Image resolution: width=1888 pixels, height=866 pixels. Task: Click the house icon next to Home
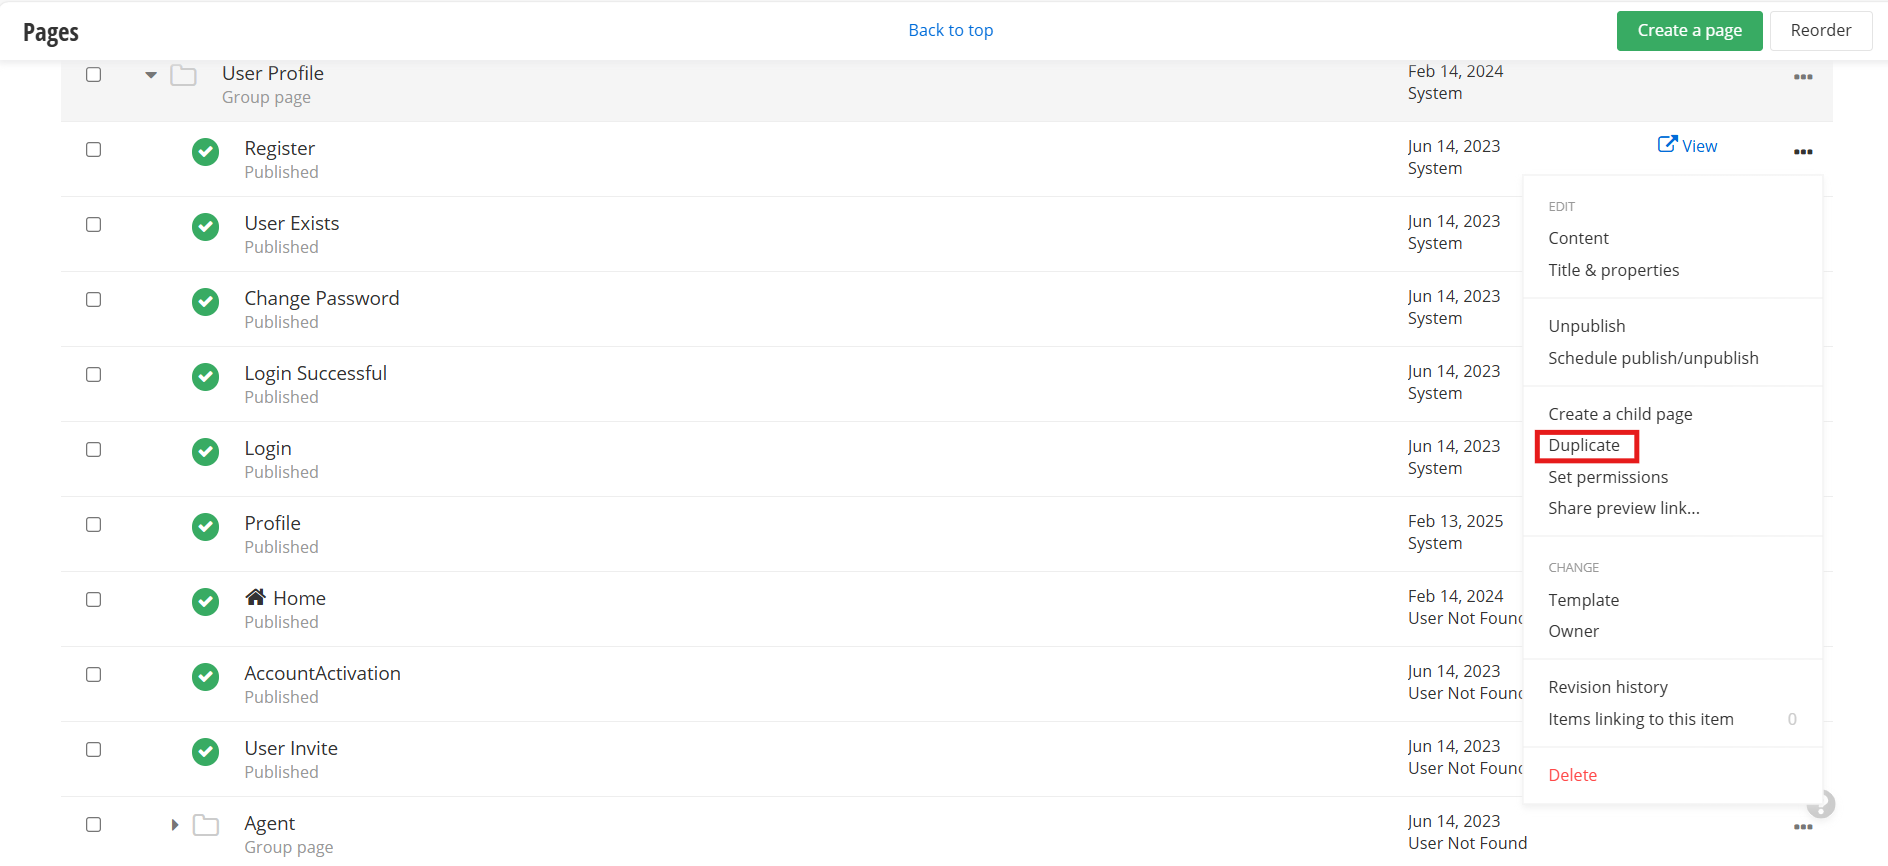coord(256,597)
